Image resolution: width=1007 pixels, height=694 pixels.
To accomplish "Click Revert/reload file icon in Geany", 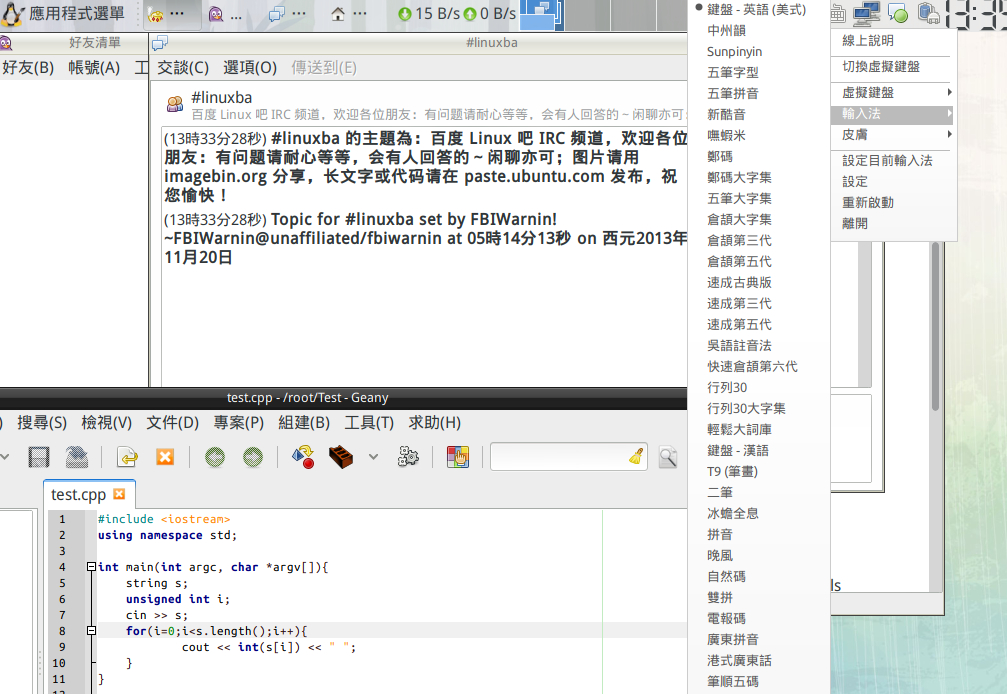I will coord(128,457).
